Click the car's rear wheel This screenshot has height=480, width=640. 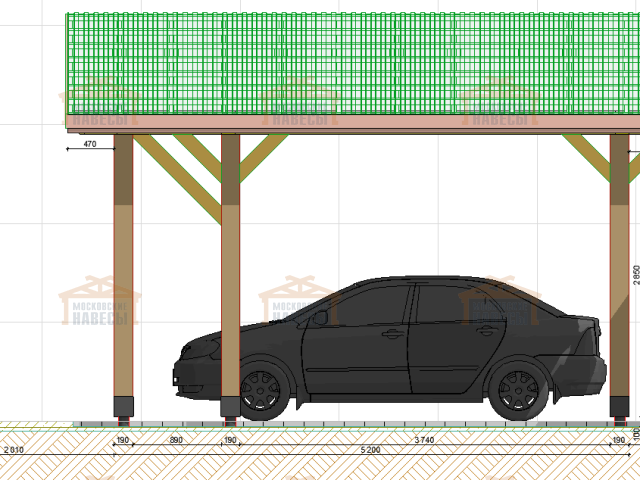click(519, 390)
